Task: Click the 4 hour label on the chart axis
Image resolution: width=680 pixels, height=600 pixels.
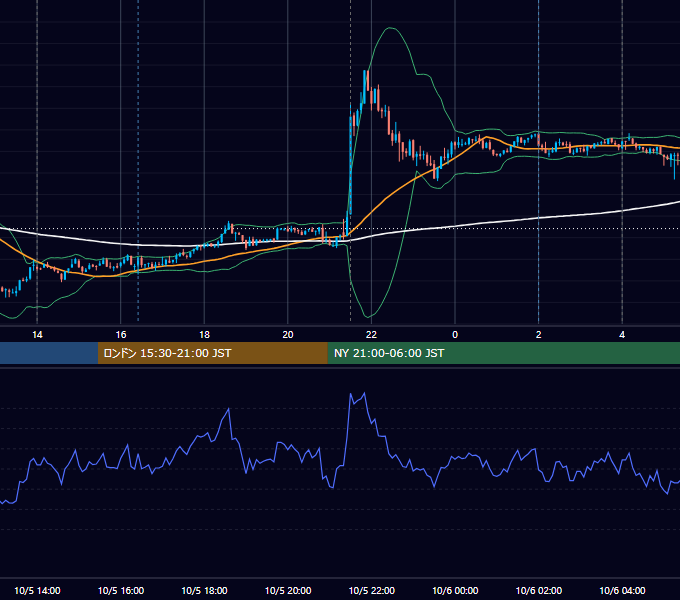Action: tap(622, 335)
